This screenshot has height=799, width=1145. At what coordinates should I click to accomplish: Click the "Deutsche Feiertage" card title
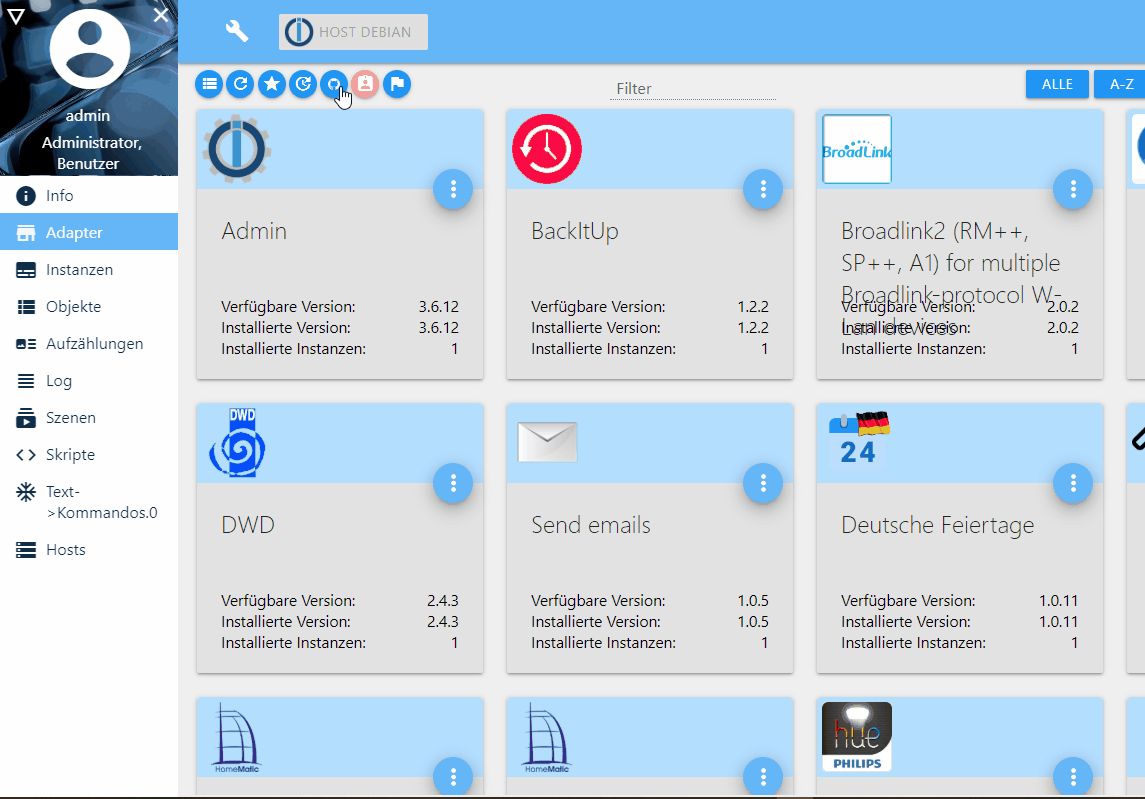[x=938, y=524]
